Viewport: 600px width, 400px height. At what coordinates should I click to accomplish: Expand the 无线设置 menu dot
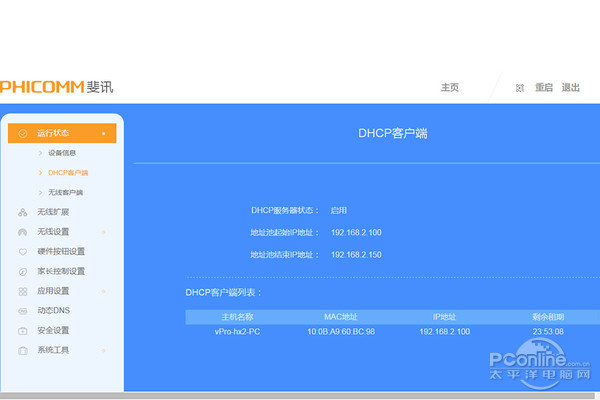tap(103, 232)
